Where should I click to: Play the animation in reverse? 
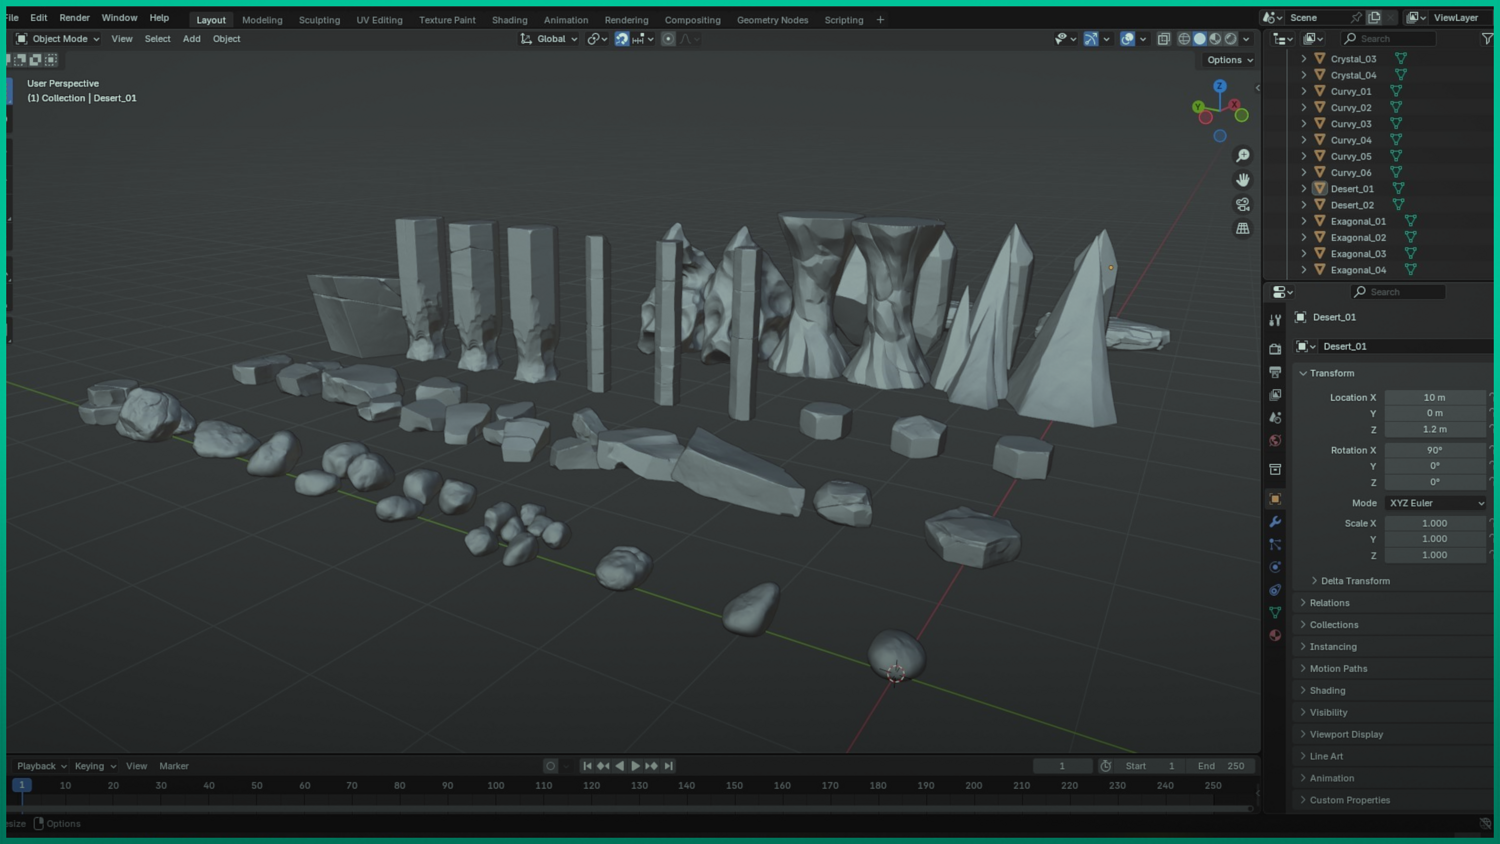(x=619, y=766)
